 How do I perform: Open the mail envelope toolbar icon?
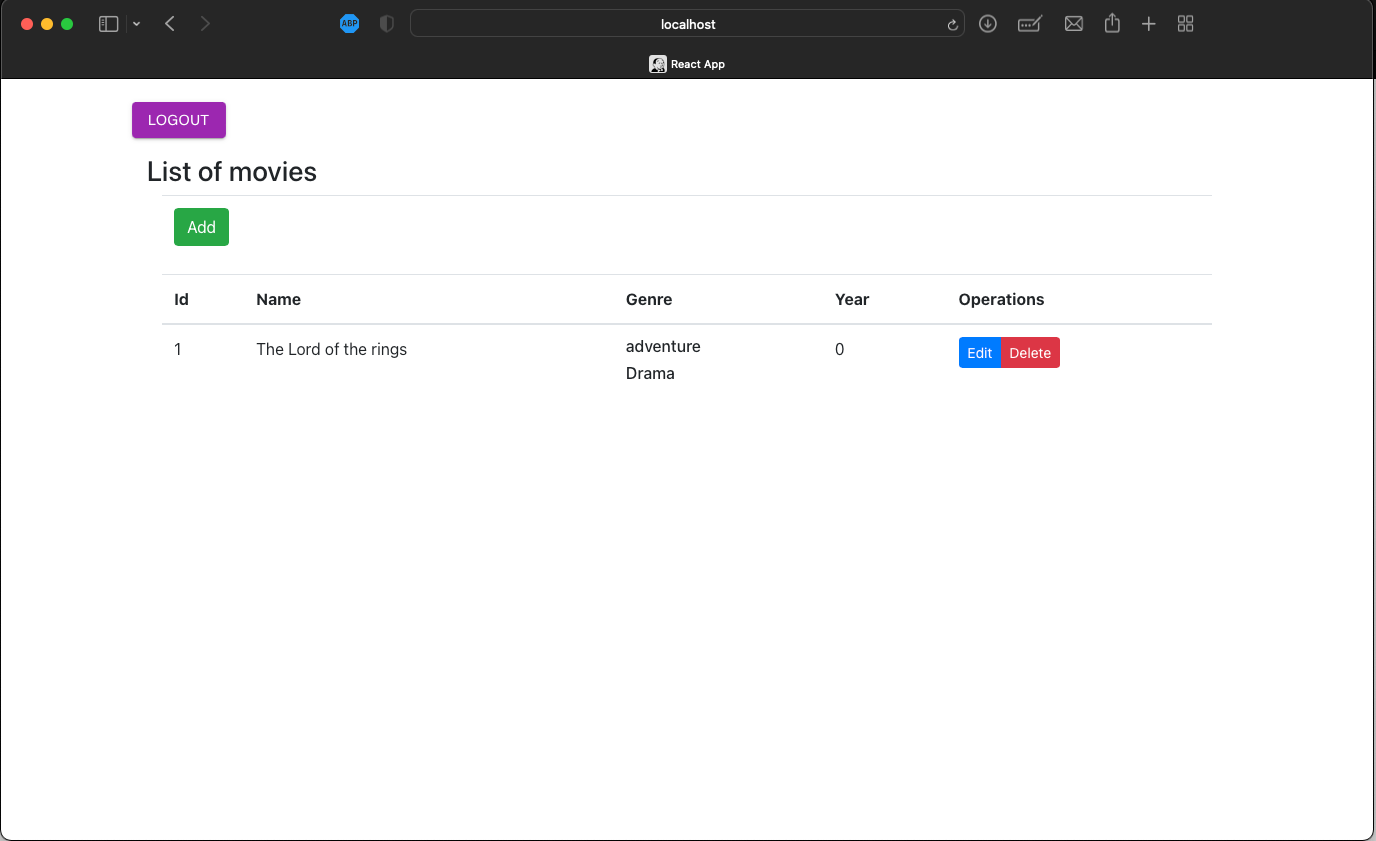[1074, 24]
